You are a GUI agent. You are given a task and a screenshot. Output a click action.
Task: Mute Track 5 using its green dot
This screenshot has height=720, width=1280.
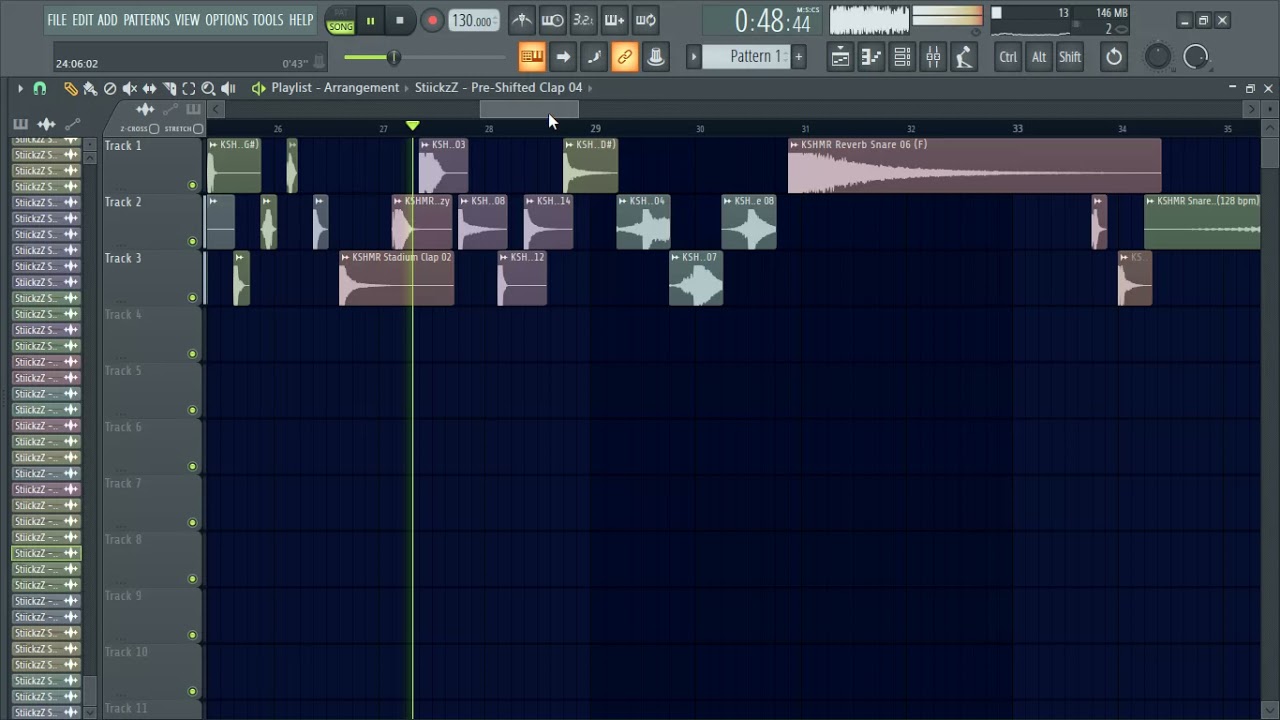pos(192,410)
